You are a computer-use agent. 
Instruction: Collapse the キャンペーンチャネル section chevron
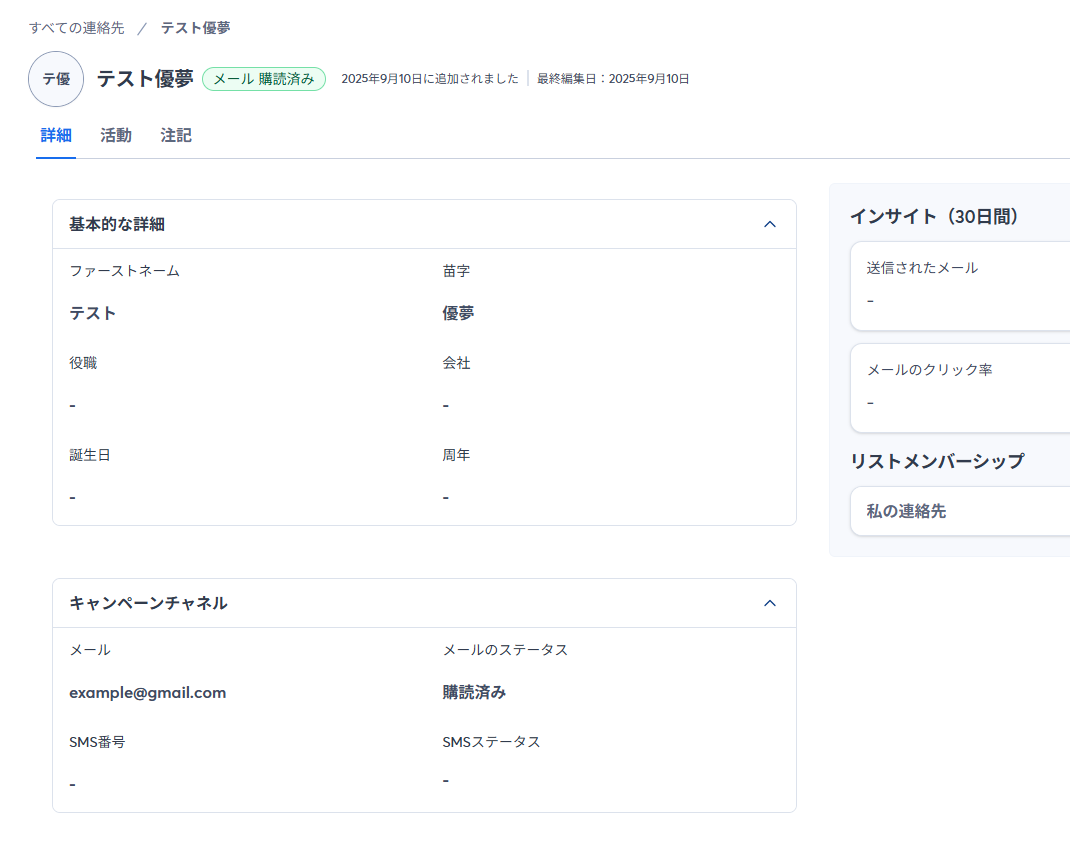(769, 603)
